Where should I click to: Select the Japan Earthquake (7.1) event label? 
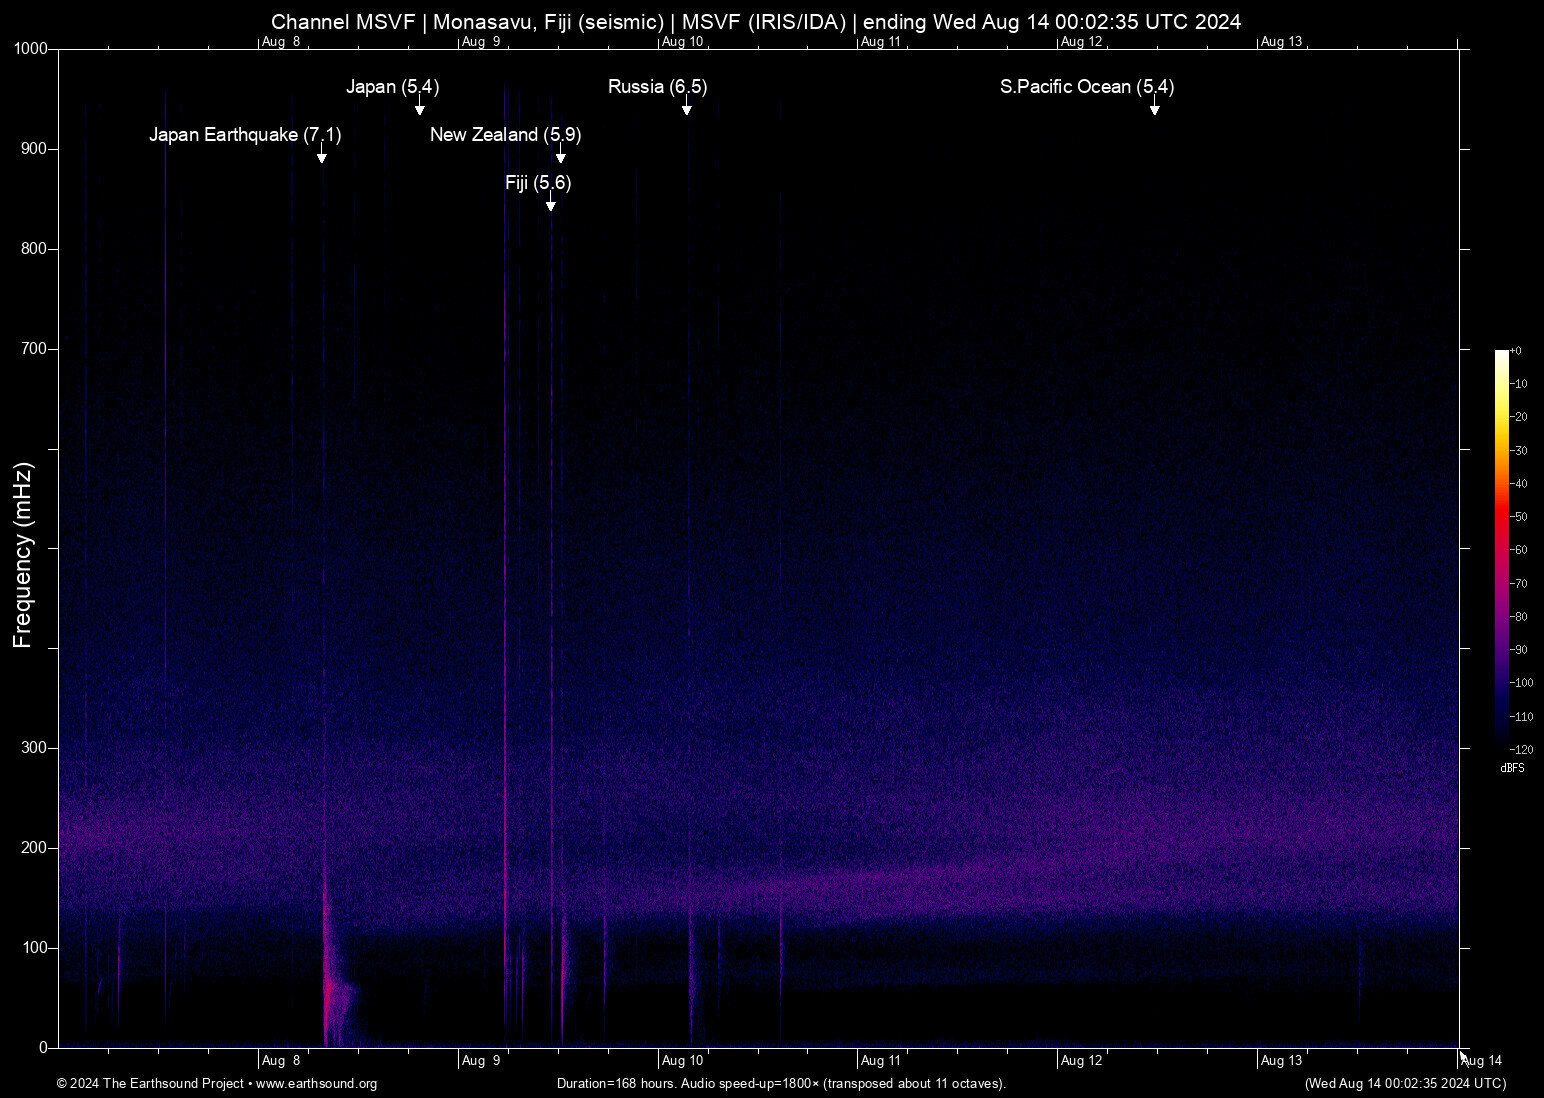245,135
